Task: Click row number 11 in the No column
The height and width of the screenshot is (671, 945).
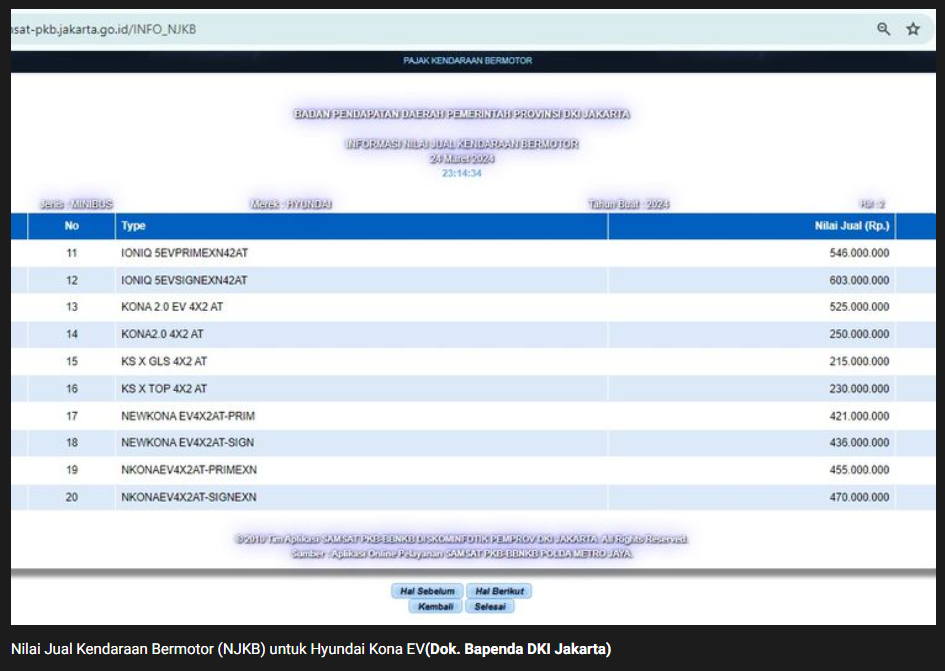Action: coord(72,253)
